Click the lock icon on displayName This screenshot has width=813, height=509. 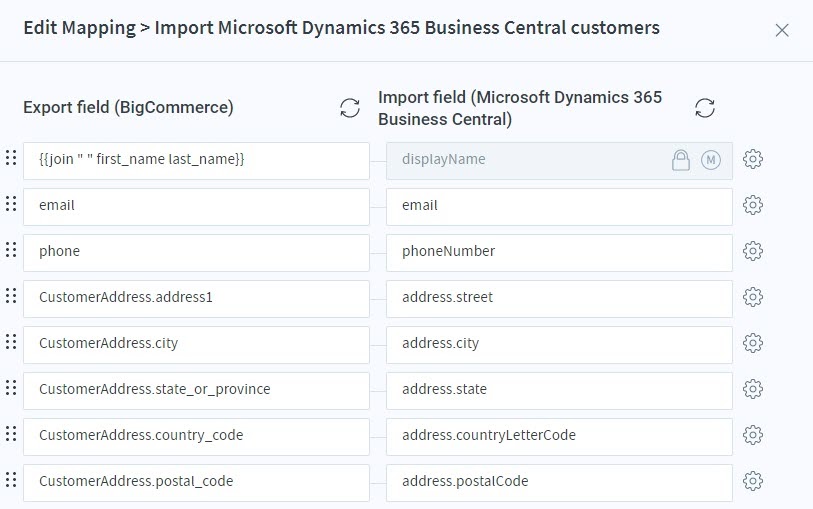(x=680, y=160)
